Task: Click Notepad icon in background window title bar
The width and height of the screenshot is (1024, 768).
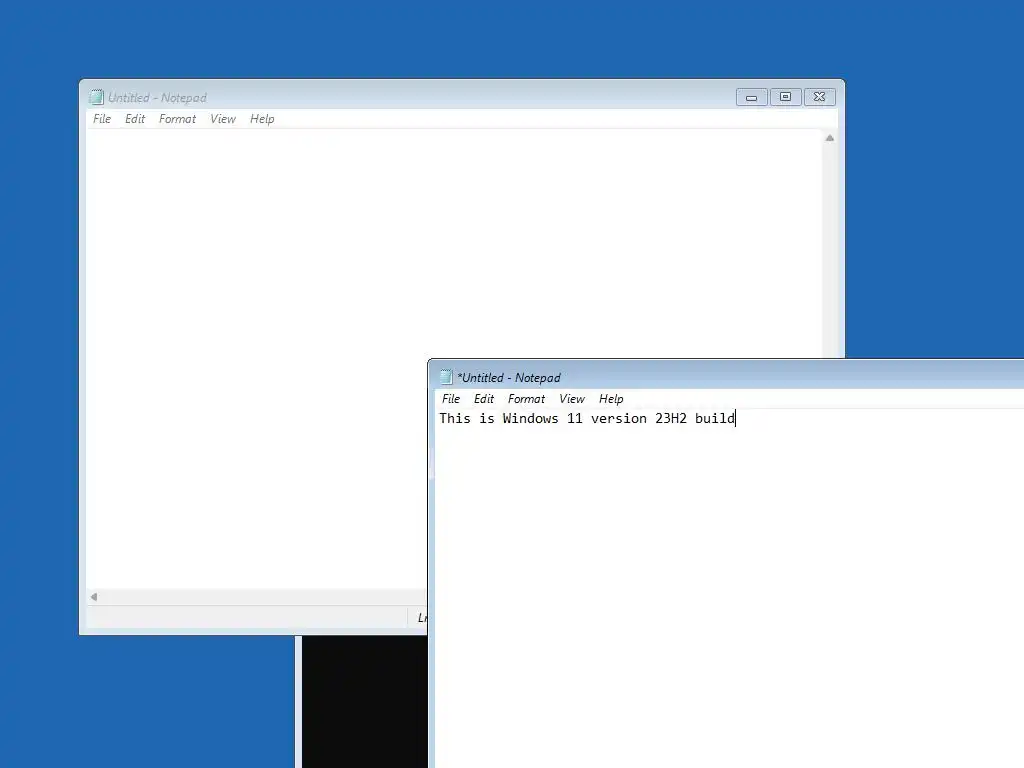Action: (x=97, y=97)
